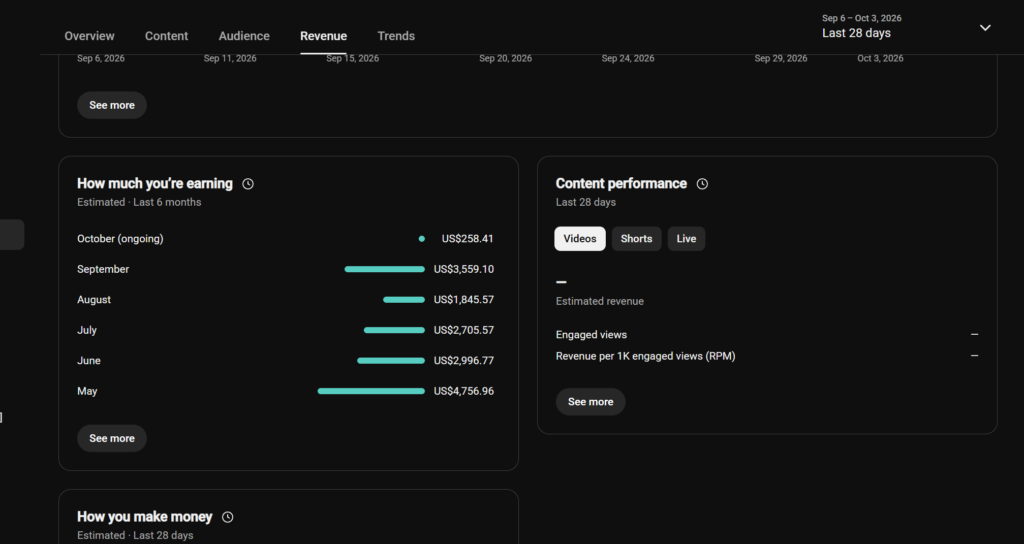Click the September row label
1024x544 pixels.
(x=103, y=269)
